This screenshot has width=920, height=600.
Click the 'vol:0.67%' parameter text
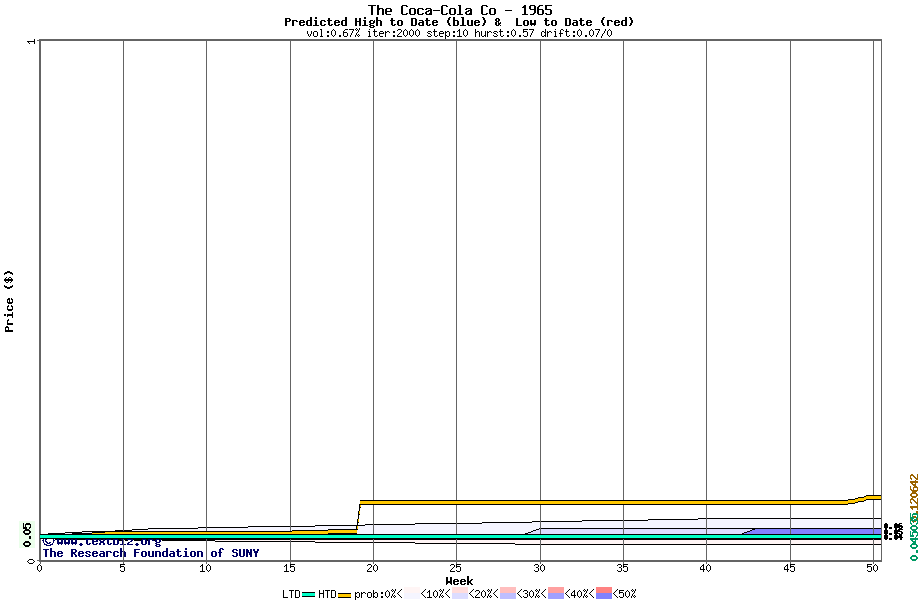(333, 33)
